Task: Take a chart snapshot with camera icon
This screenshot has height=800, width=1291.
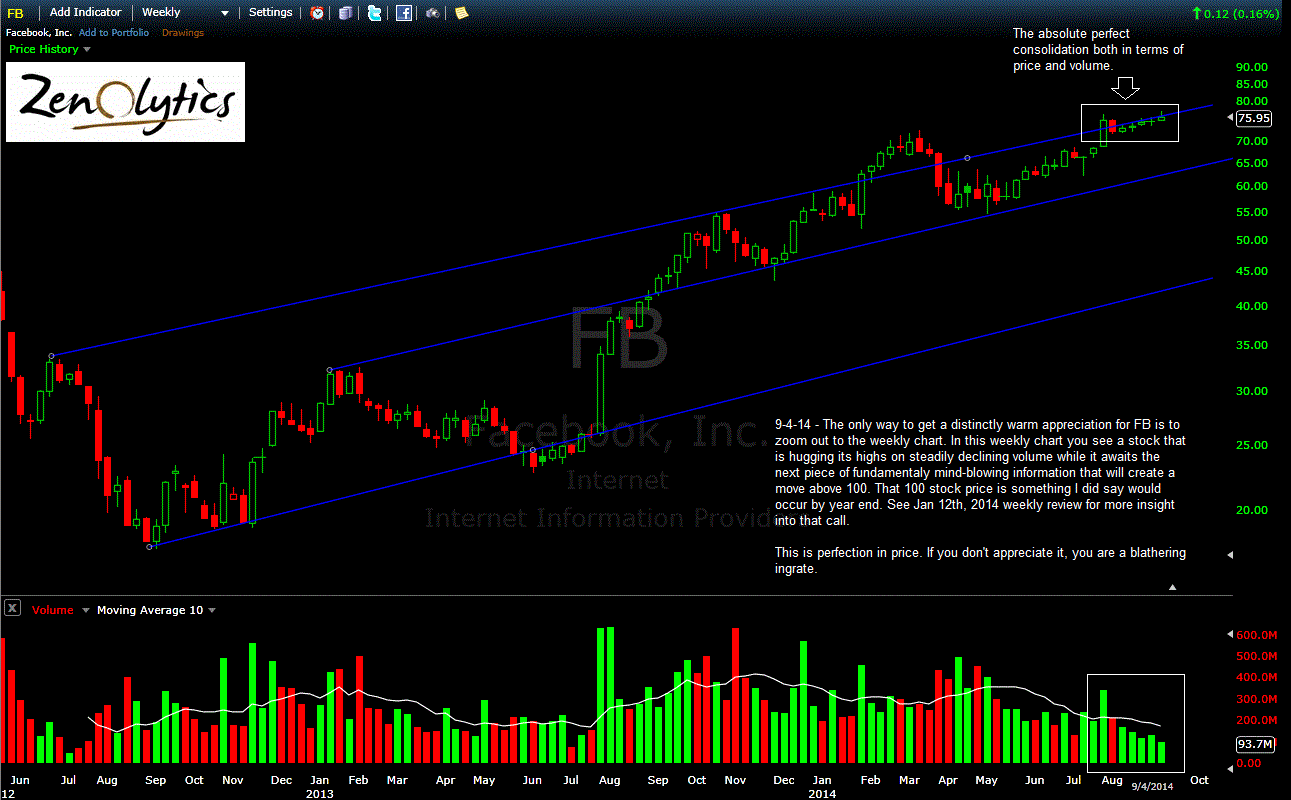Action: pyautogui.click(x=432, y=13)
